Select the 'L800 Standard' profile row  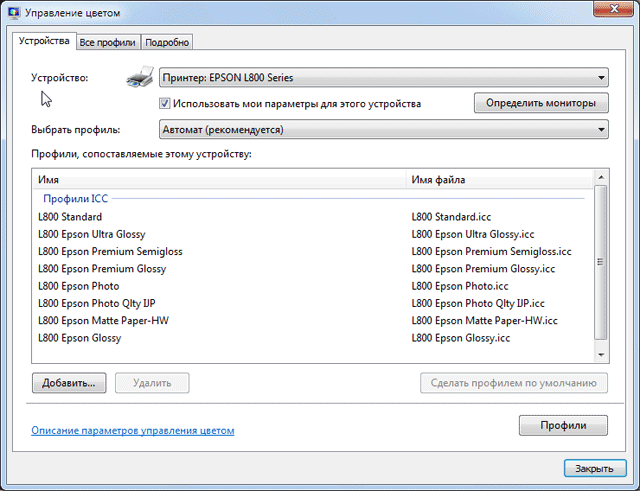tap(312, 217)
